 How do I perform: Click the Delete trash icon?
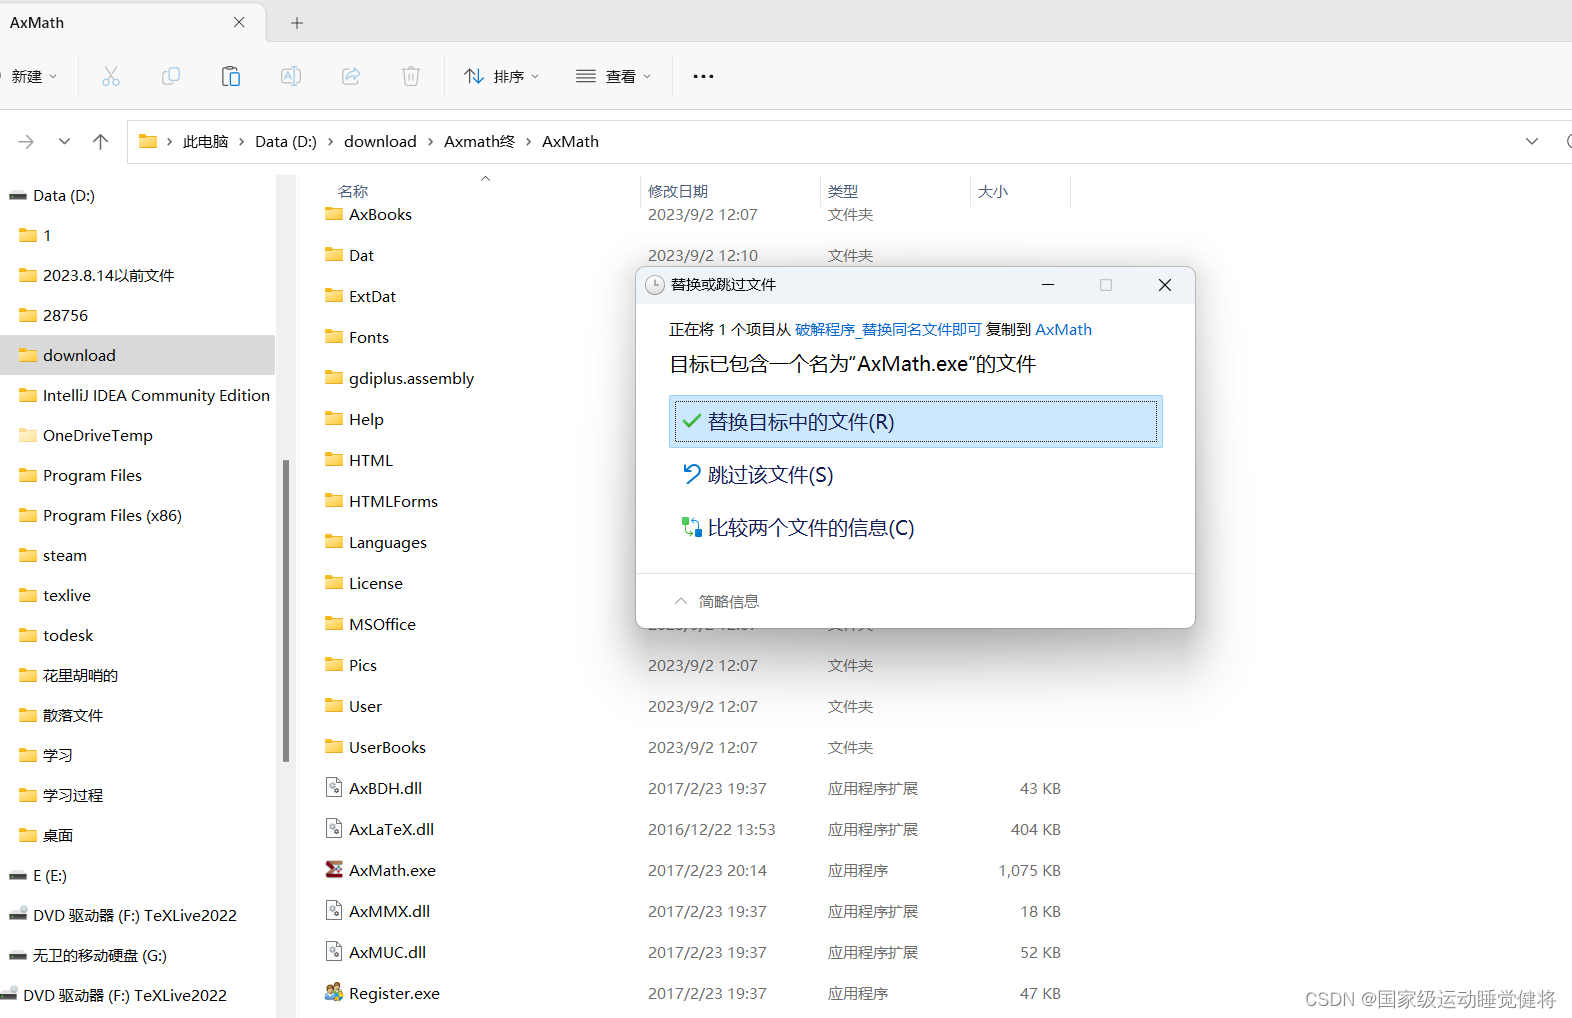coord(411,76)
